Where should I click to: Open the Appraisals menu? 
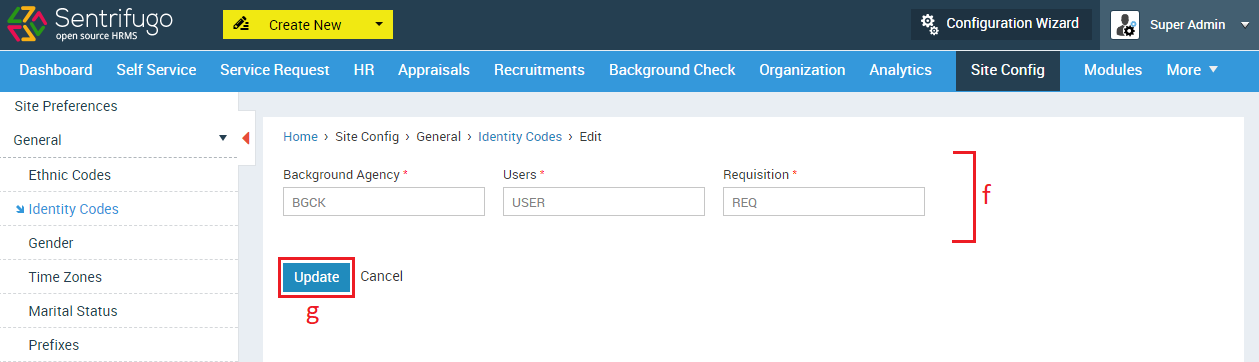coord(434,70)
